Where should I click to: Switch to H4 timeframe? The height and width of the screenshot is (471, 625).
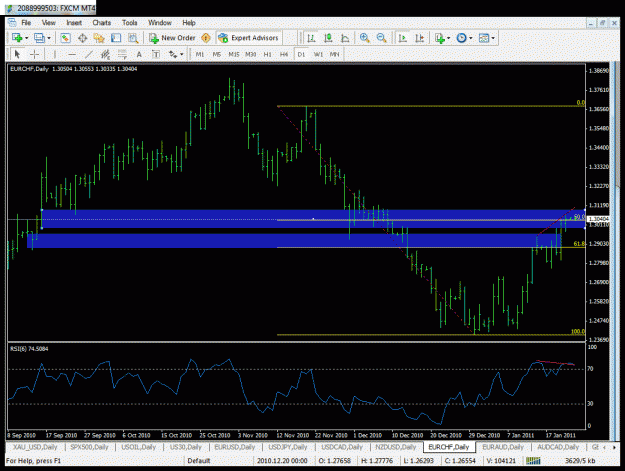284,54
